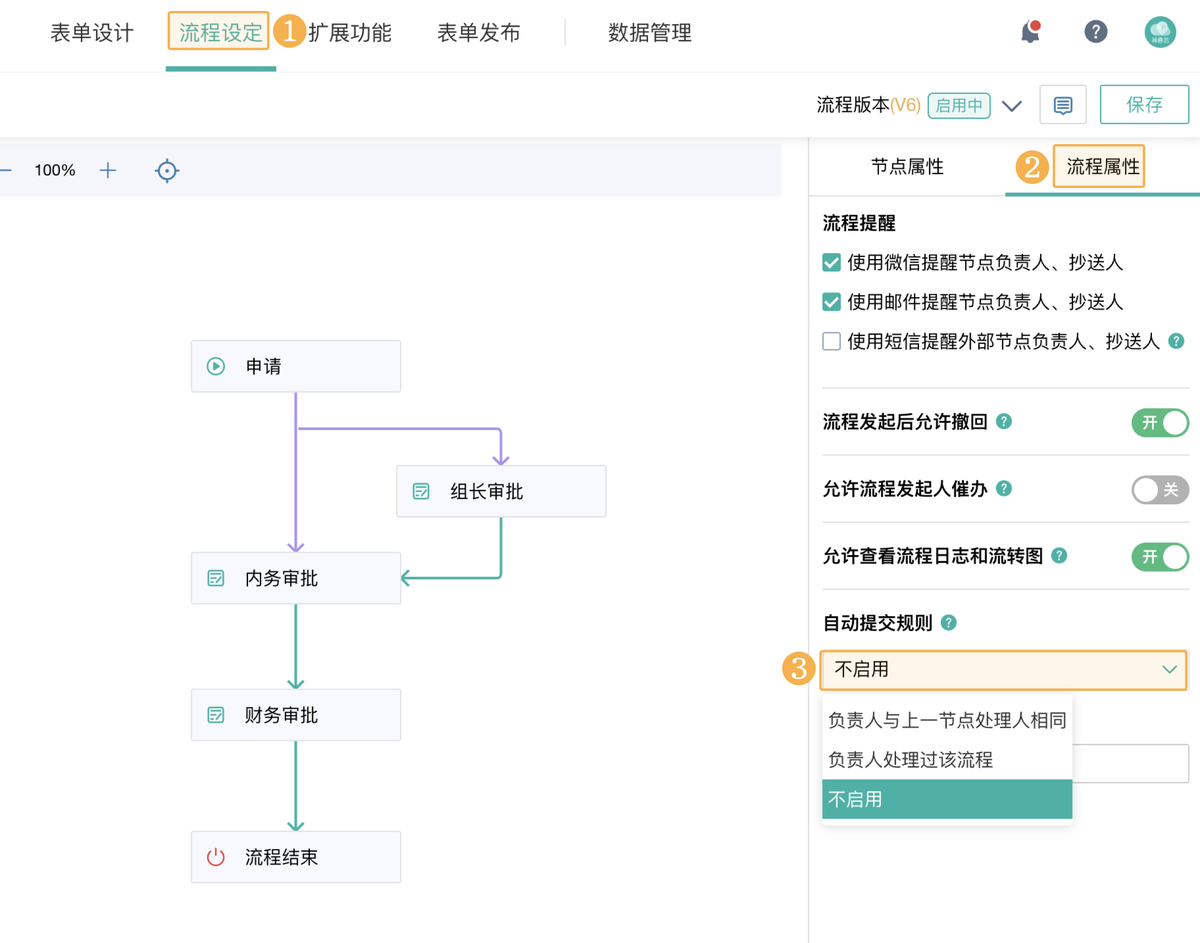
Task: Select the 财务审批 flow node
Action: [x=296, y=716]
